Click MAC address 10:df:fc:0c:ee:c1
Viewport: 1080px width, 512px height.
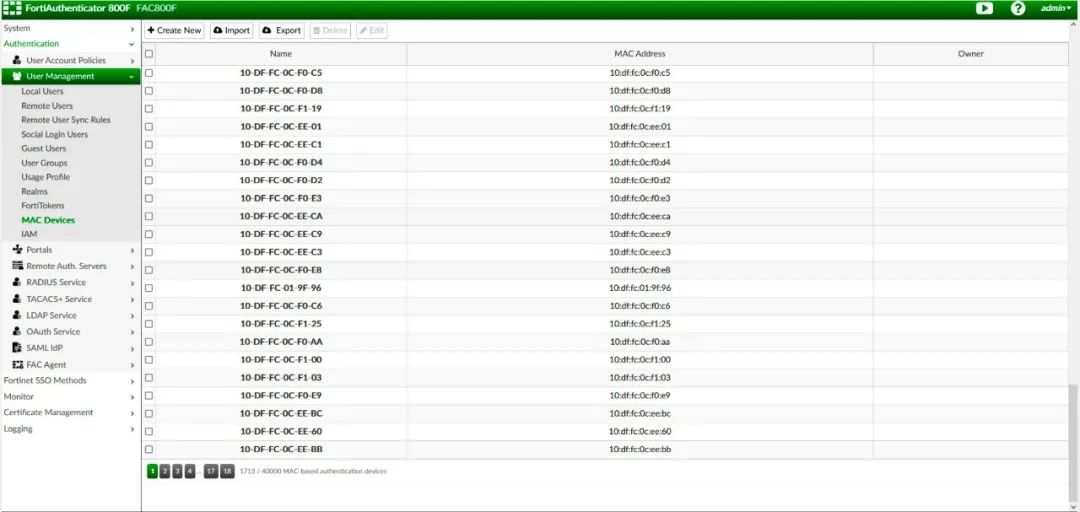(x=640, y=145)
